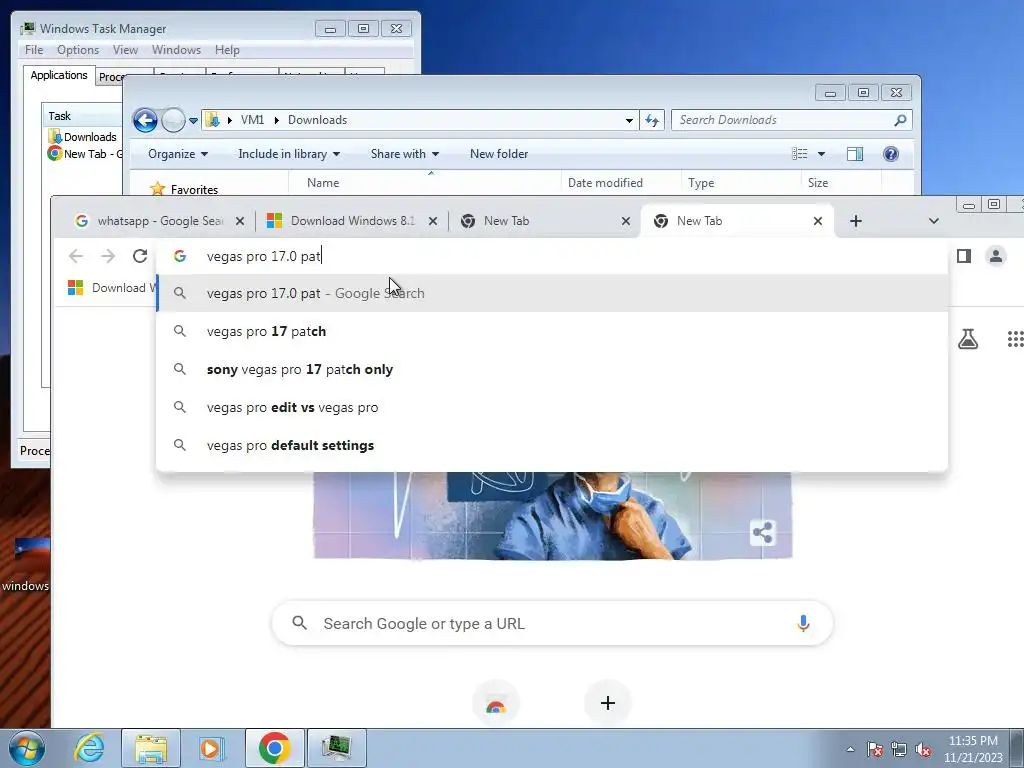Open Share with dropdown

pos(405,154)
